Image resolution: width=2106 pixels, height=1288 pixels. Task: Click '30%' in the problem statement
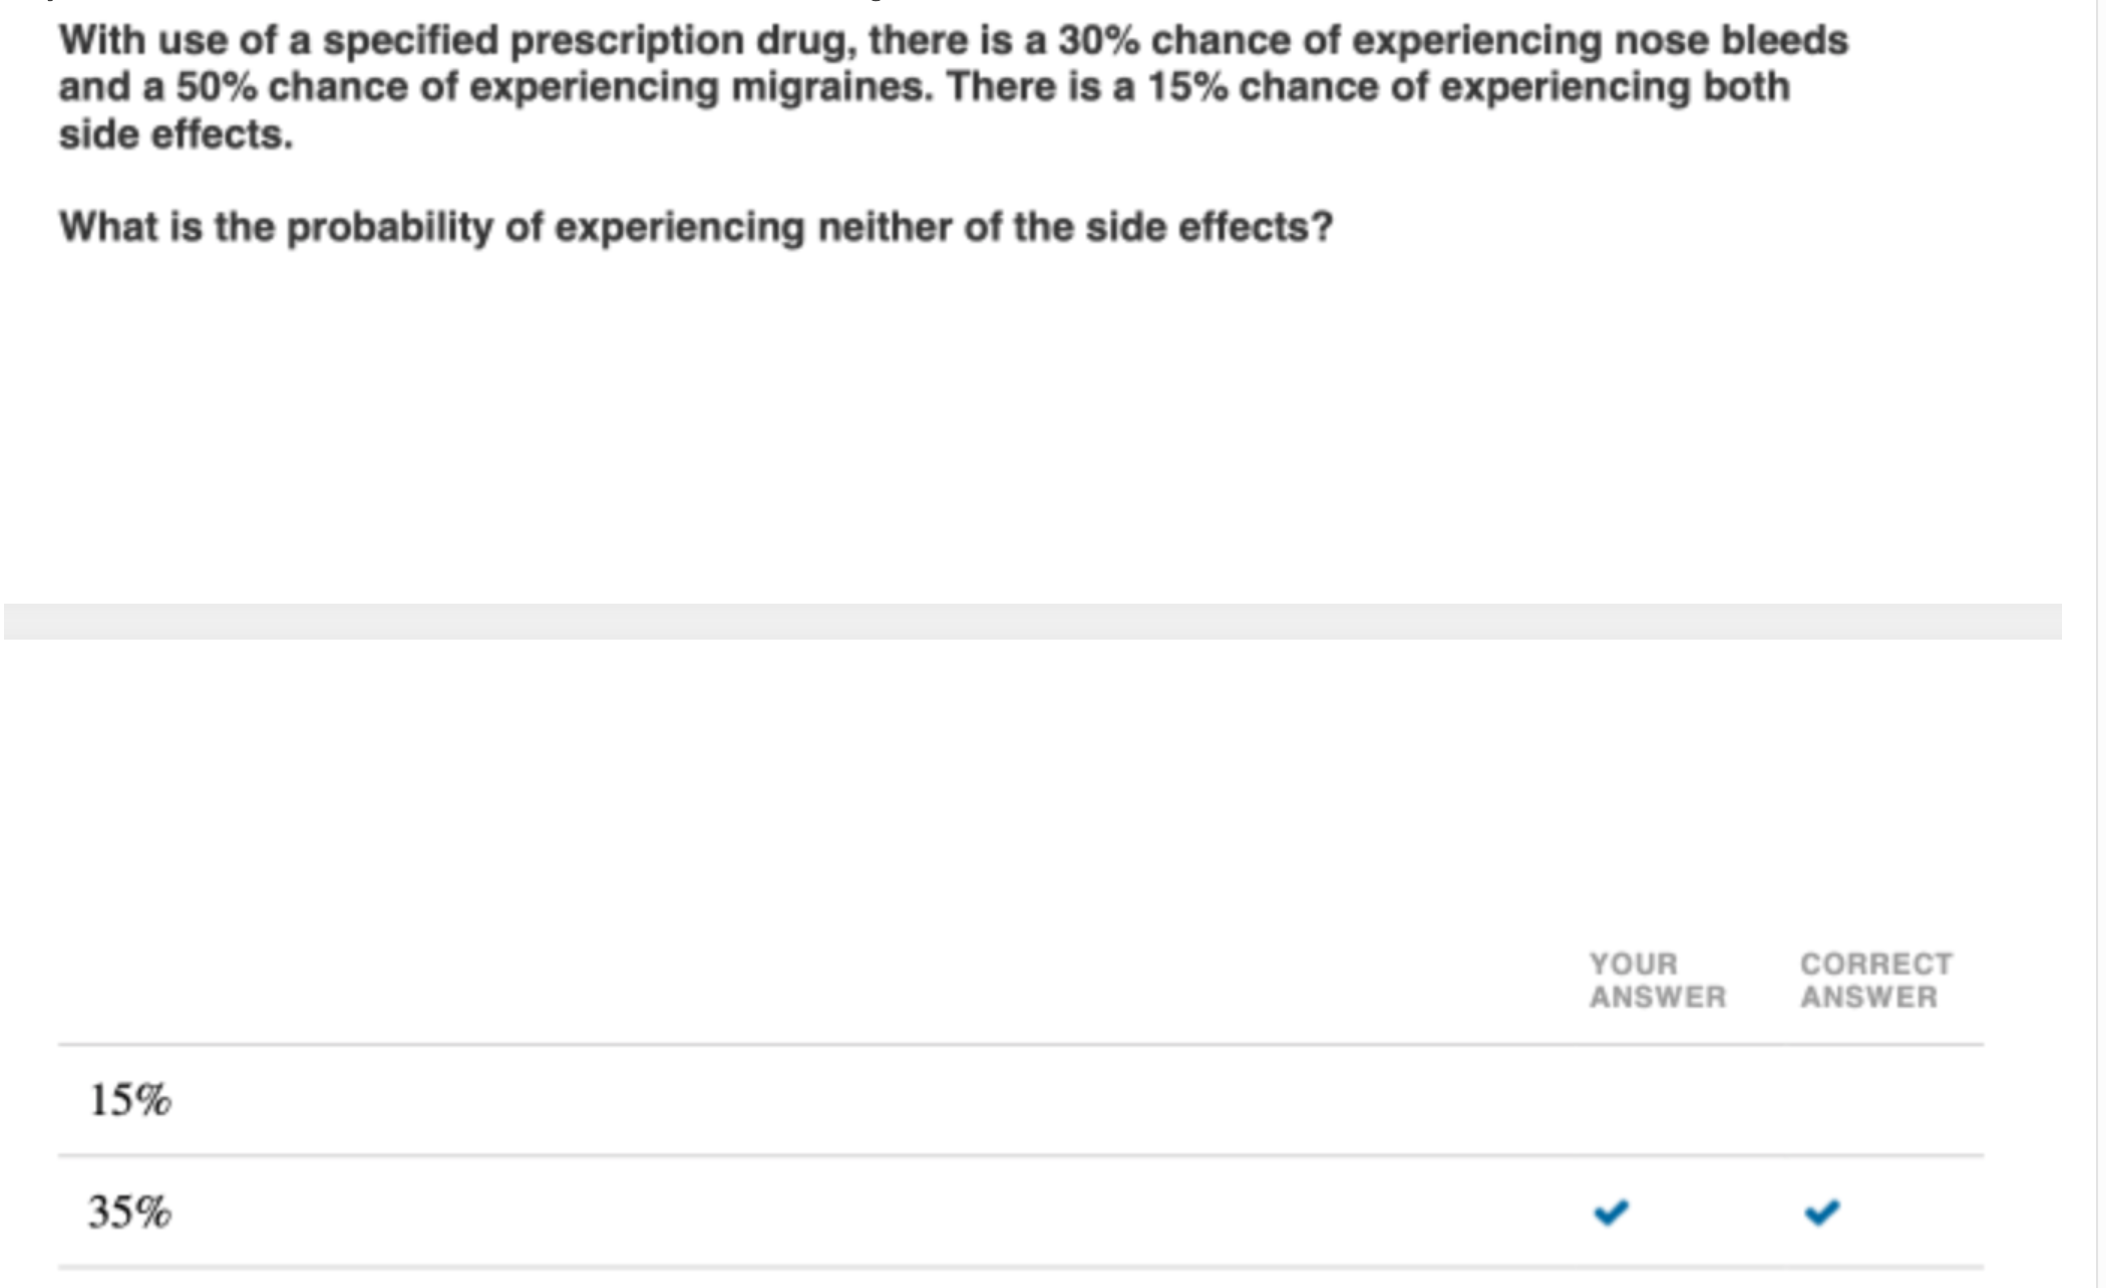(x=1098, y=41)
